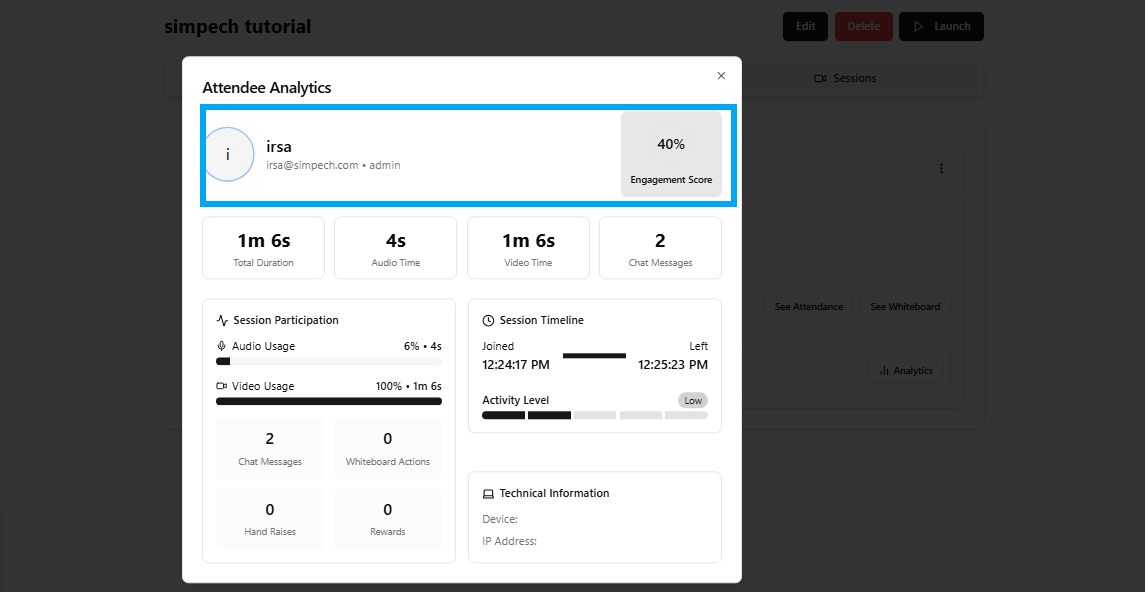Image resolution: width=1145 pixels, height=592 pixels.
Task: Launch the simpech tutorial
Action: [x=941, y=27]
